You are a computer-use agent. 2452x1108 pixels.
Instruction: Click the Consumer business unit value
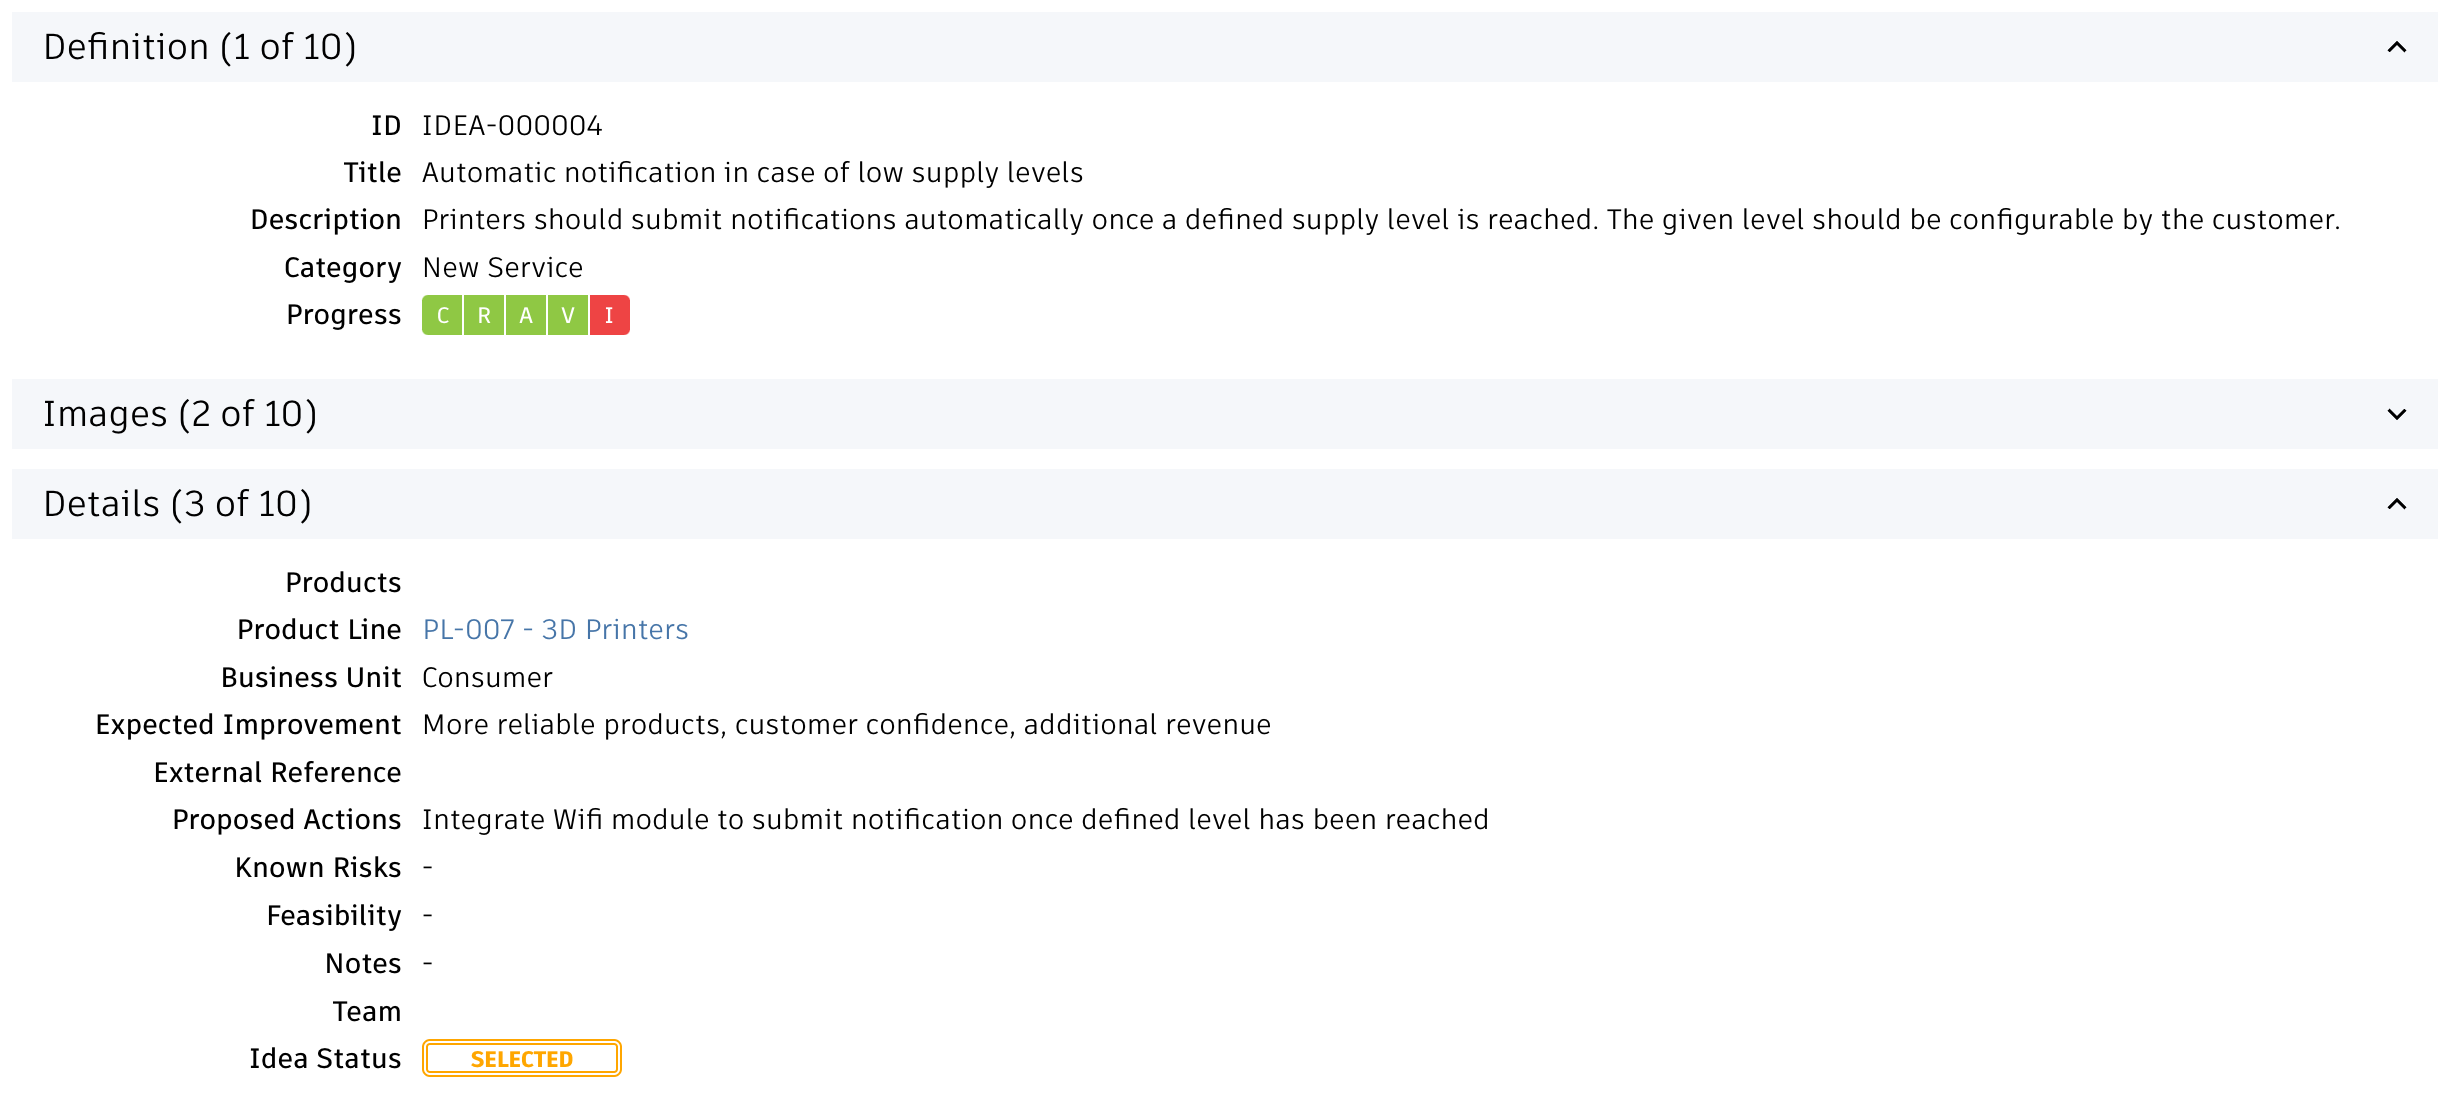click(487, 678)
